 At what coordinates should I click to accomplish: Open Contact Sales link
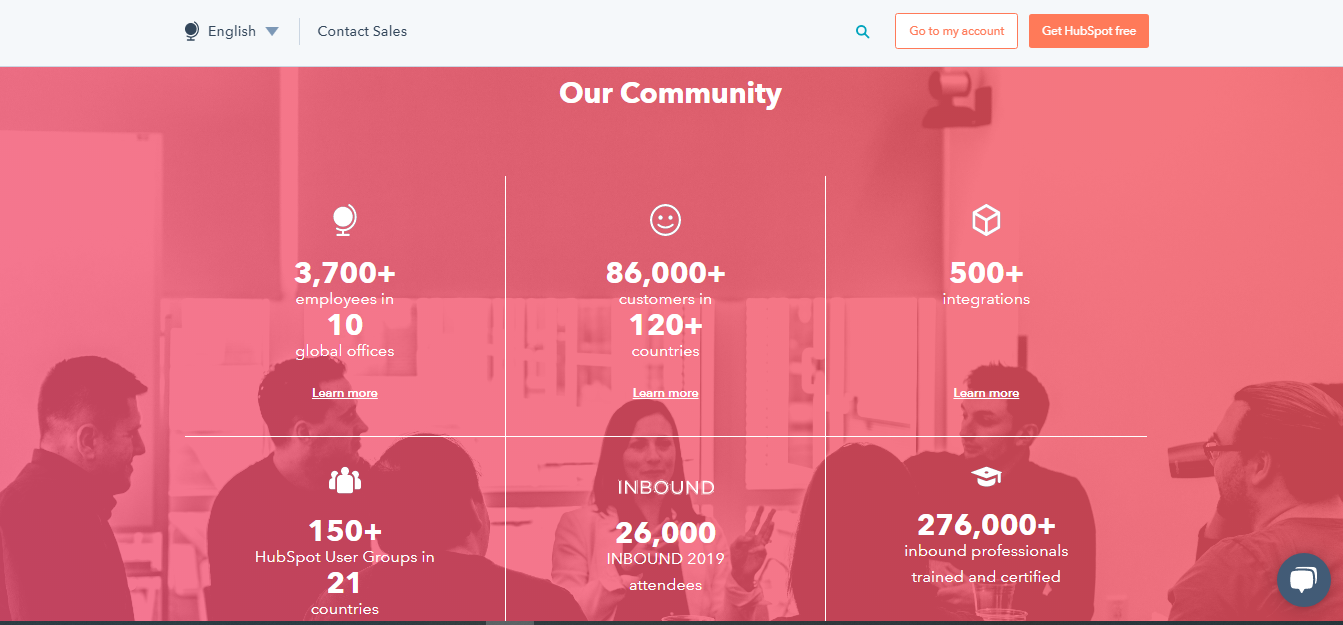point(362,31)
